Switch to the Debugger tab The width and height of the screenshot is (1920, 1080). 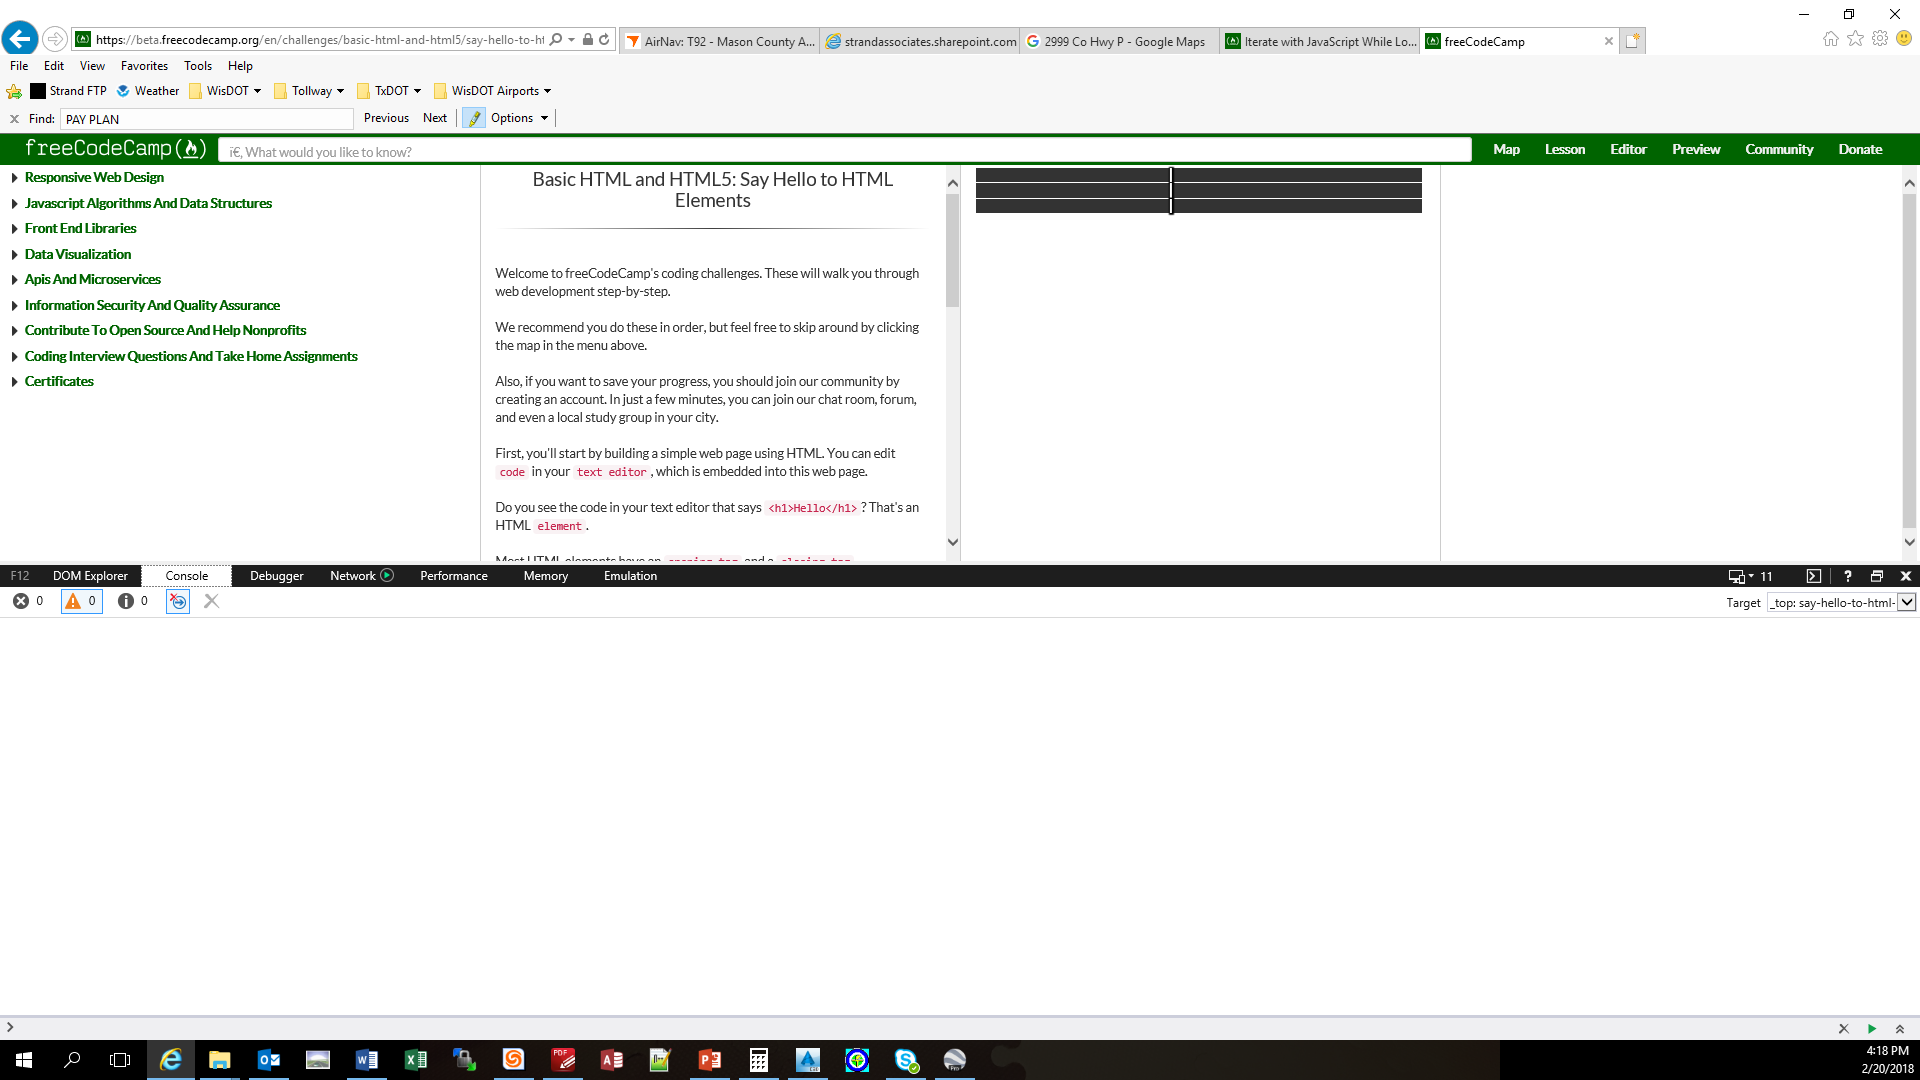276,576
